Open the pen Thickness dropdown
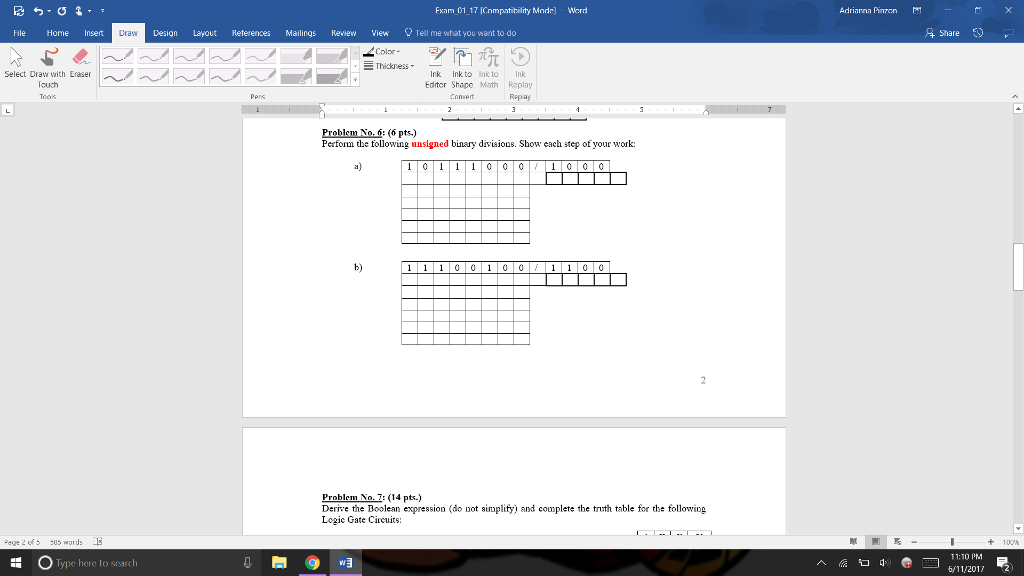Viewport: 1024px width, 576px height. 389,66
